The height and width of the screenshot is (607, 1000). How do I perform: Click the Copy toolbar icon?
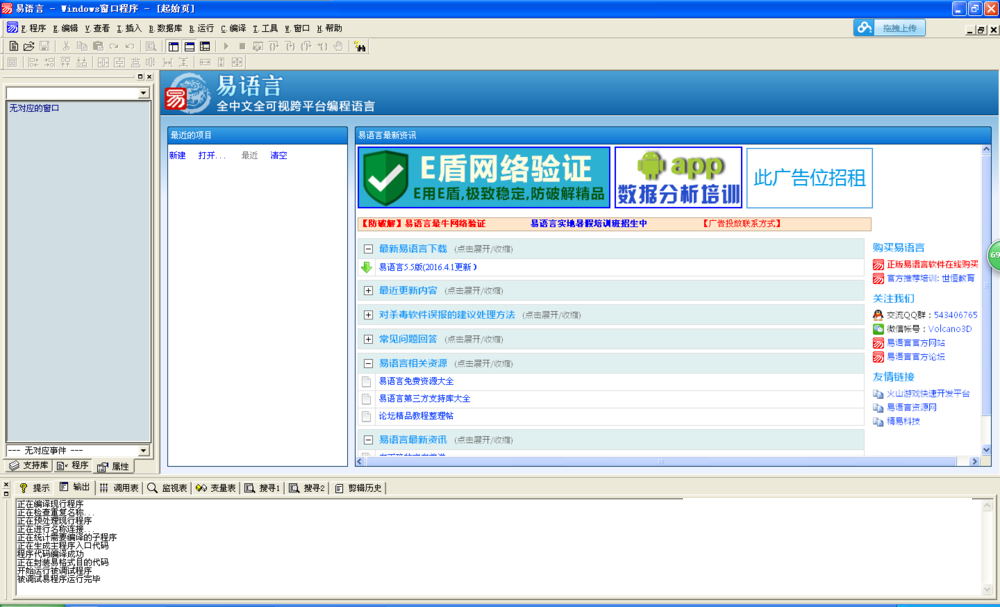82,47
